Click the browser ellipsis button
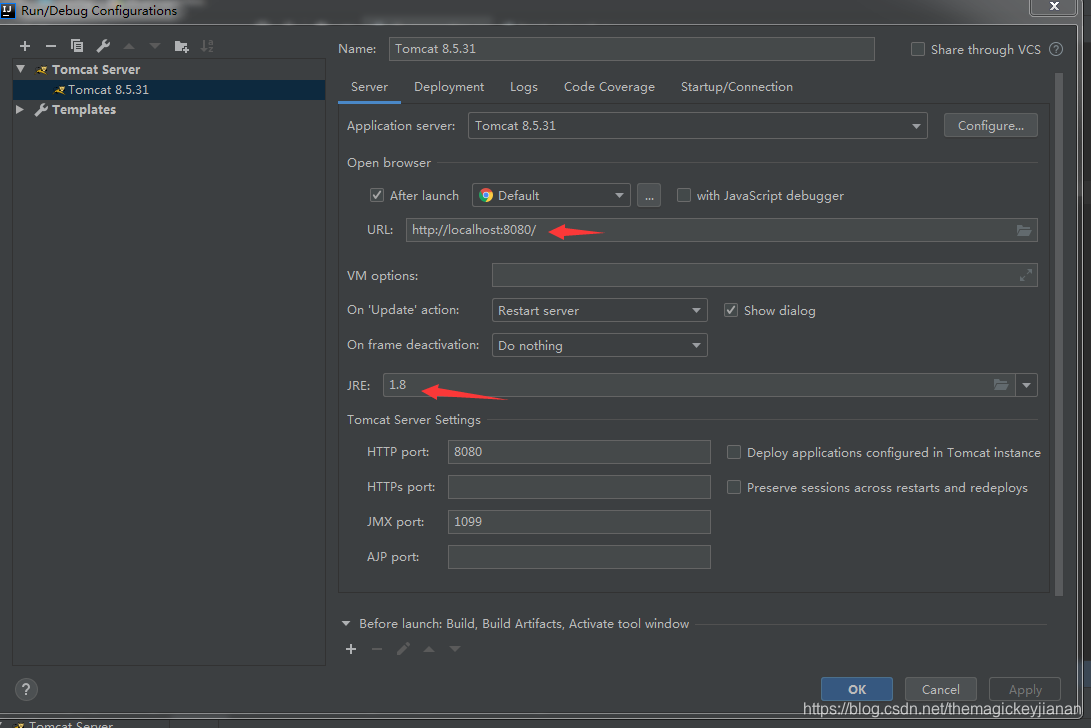 648,196
